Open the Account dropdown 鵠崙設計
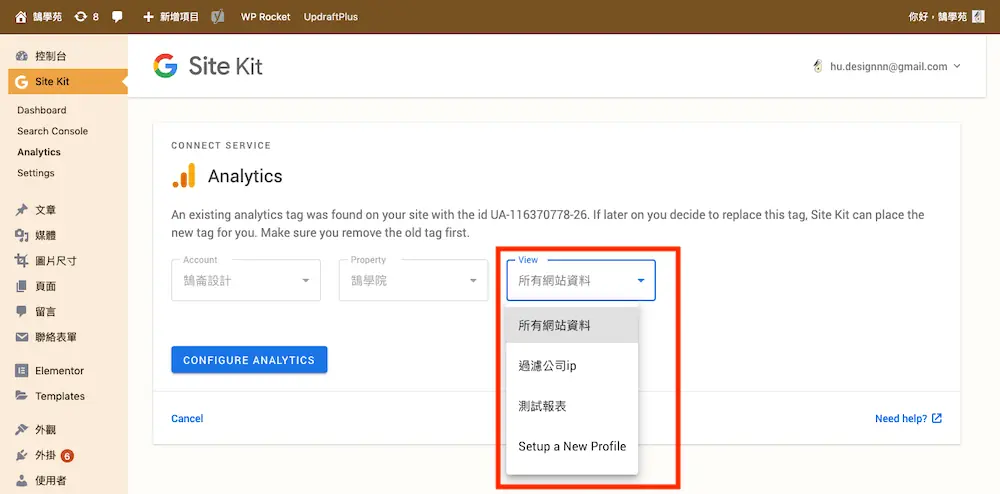The height and width of the screenshot is (494, 1000). point(246,280)
